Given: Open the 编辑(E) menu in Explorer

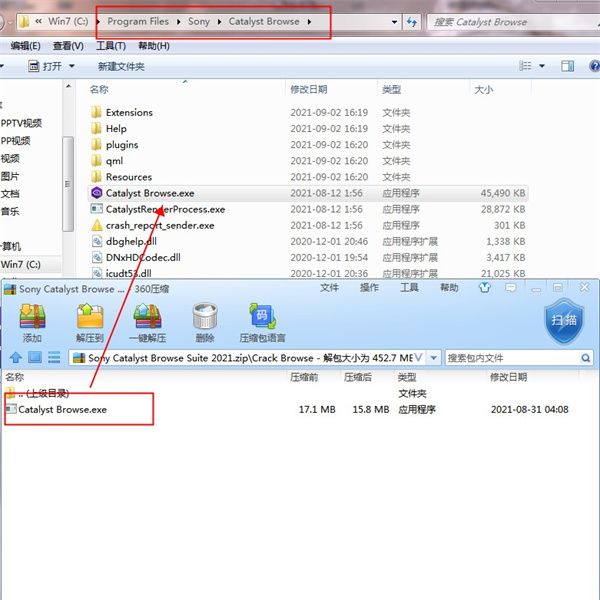Looking at the screenshot, I should [x=25, y=46].
